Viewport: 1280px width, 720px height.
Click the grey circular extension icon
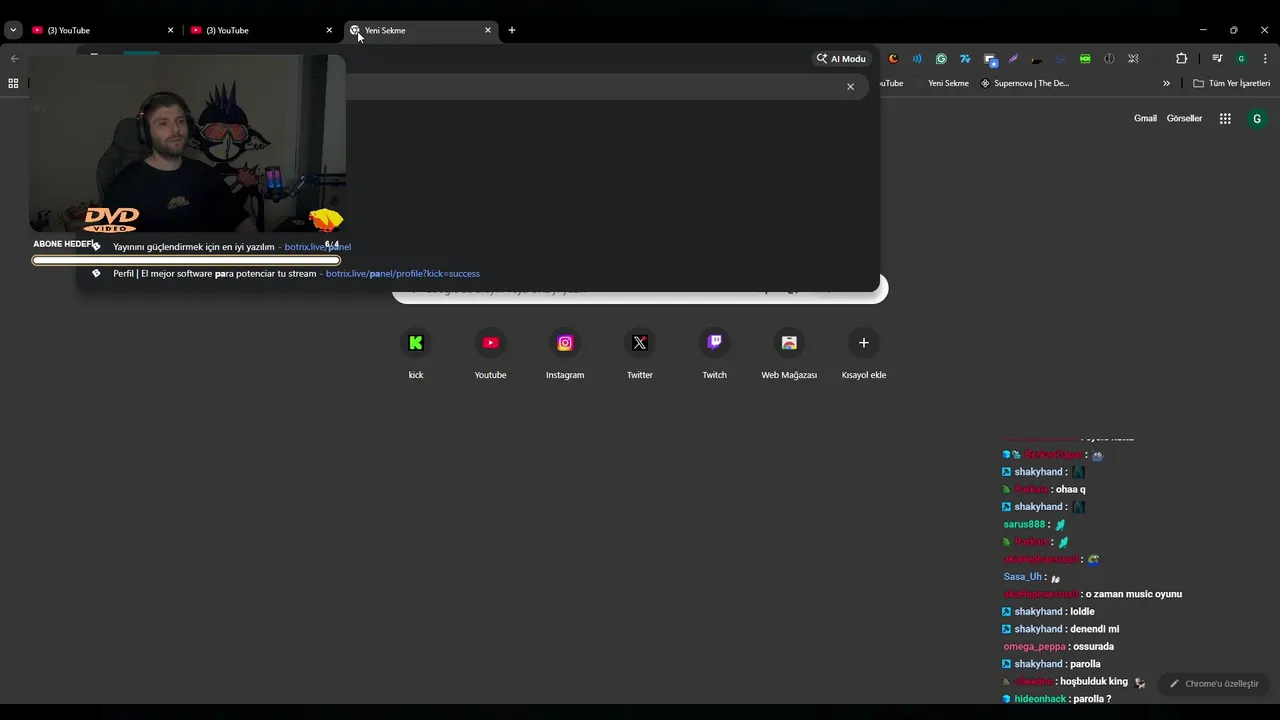[x=1109, y=58]
